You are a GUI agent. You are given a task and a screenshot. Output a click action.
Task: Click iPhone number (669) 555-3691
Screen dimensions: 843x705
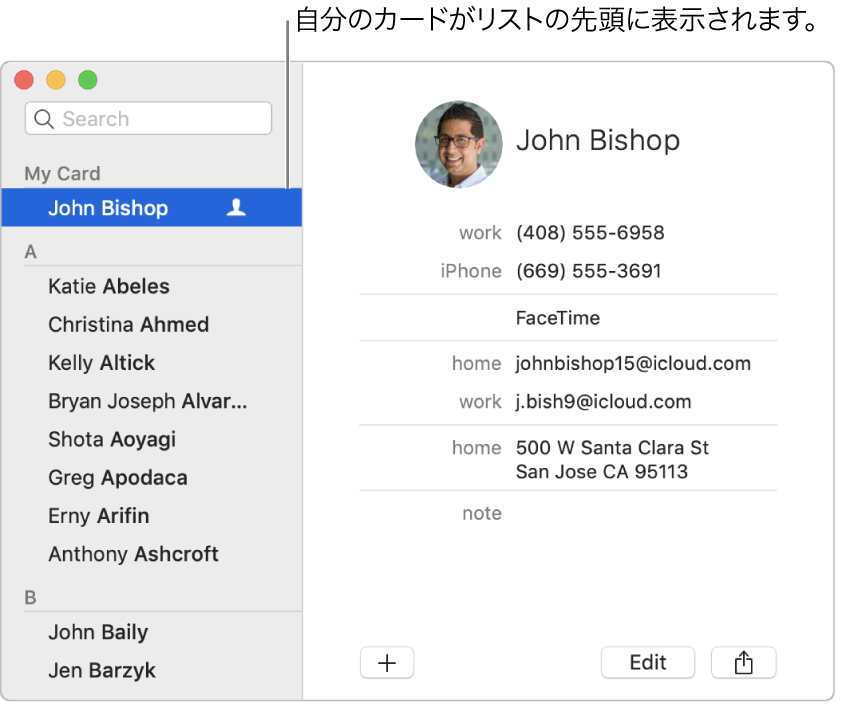[x=589, y=271]
